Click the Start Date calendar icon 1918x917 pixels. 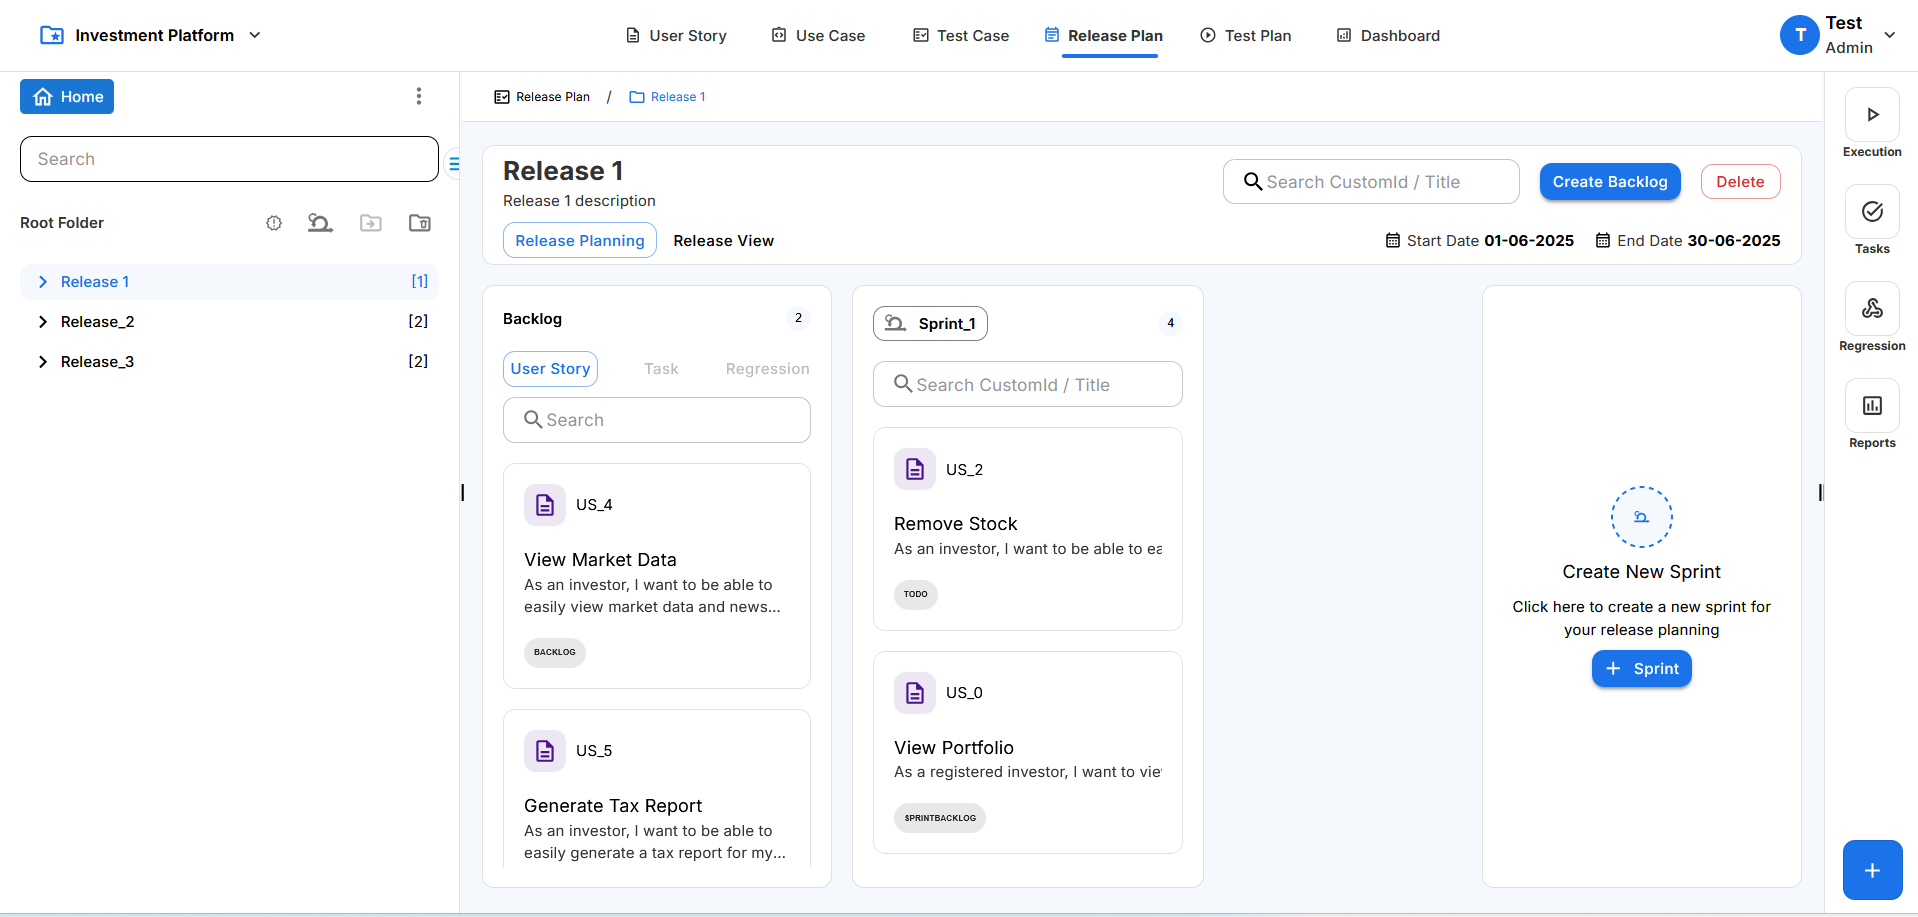coord(1393,240)
